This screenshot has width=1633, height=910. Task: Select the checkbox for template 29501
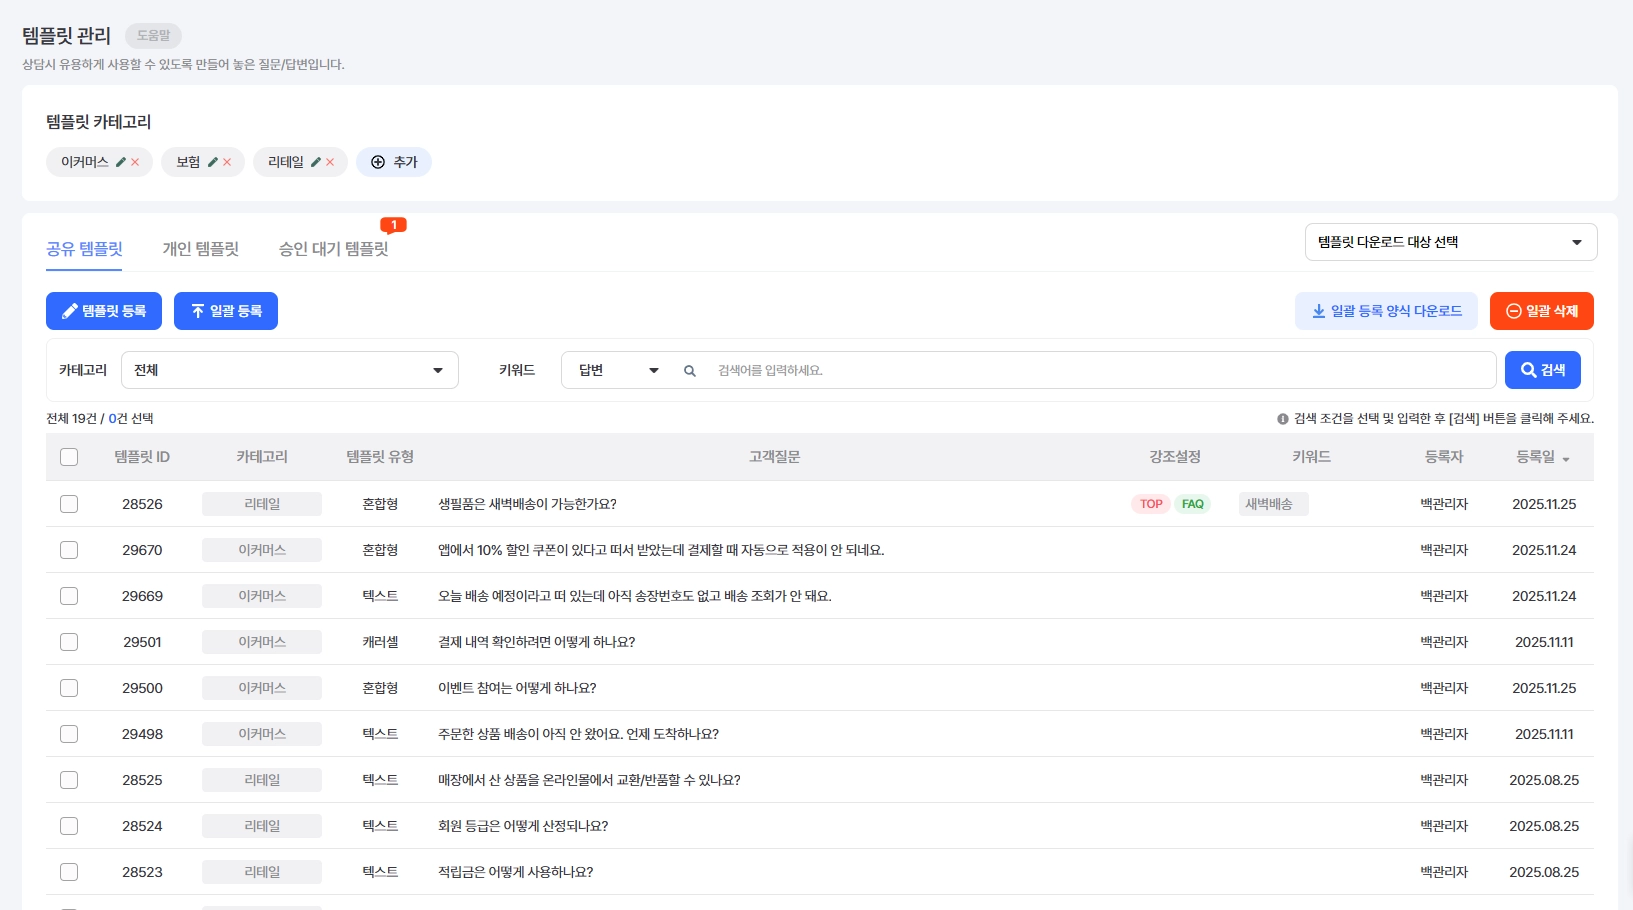point(69,642)
